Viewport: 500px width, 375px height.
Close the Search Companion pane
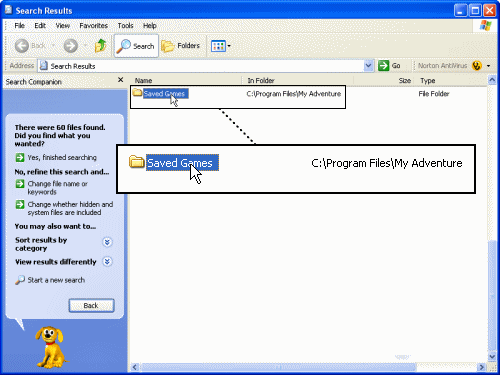[120, 80]
